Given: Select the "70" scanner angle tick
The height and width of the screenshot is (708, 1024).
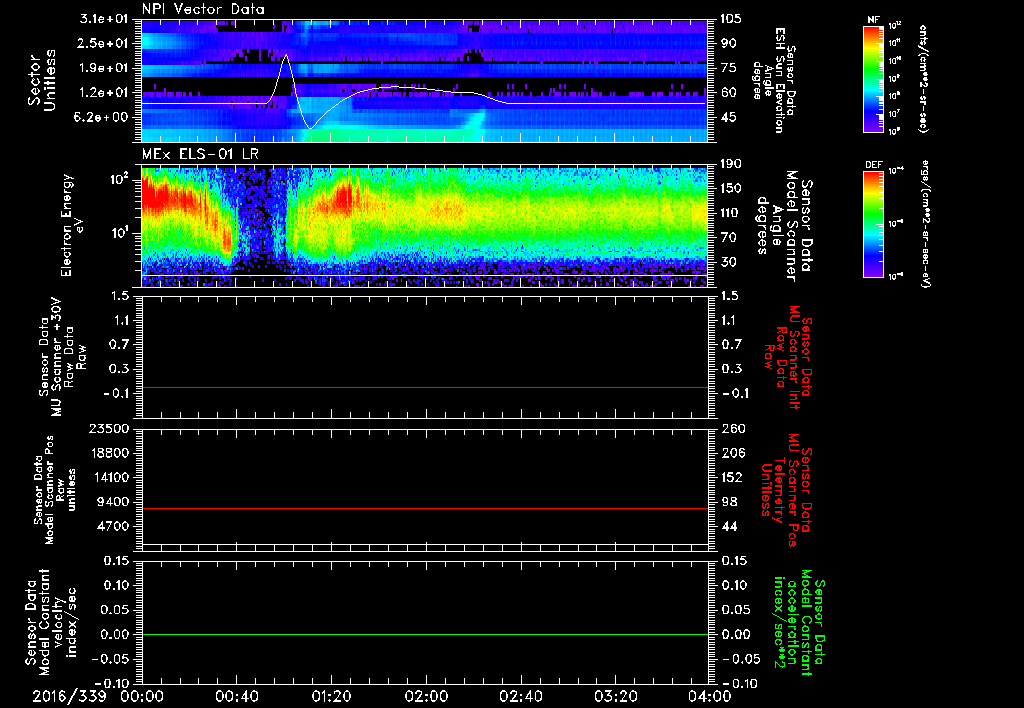Looking at the screenshot, I should click(x=728, y=237).
